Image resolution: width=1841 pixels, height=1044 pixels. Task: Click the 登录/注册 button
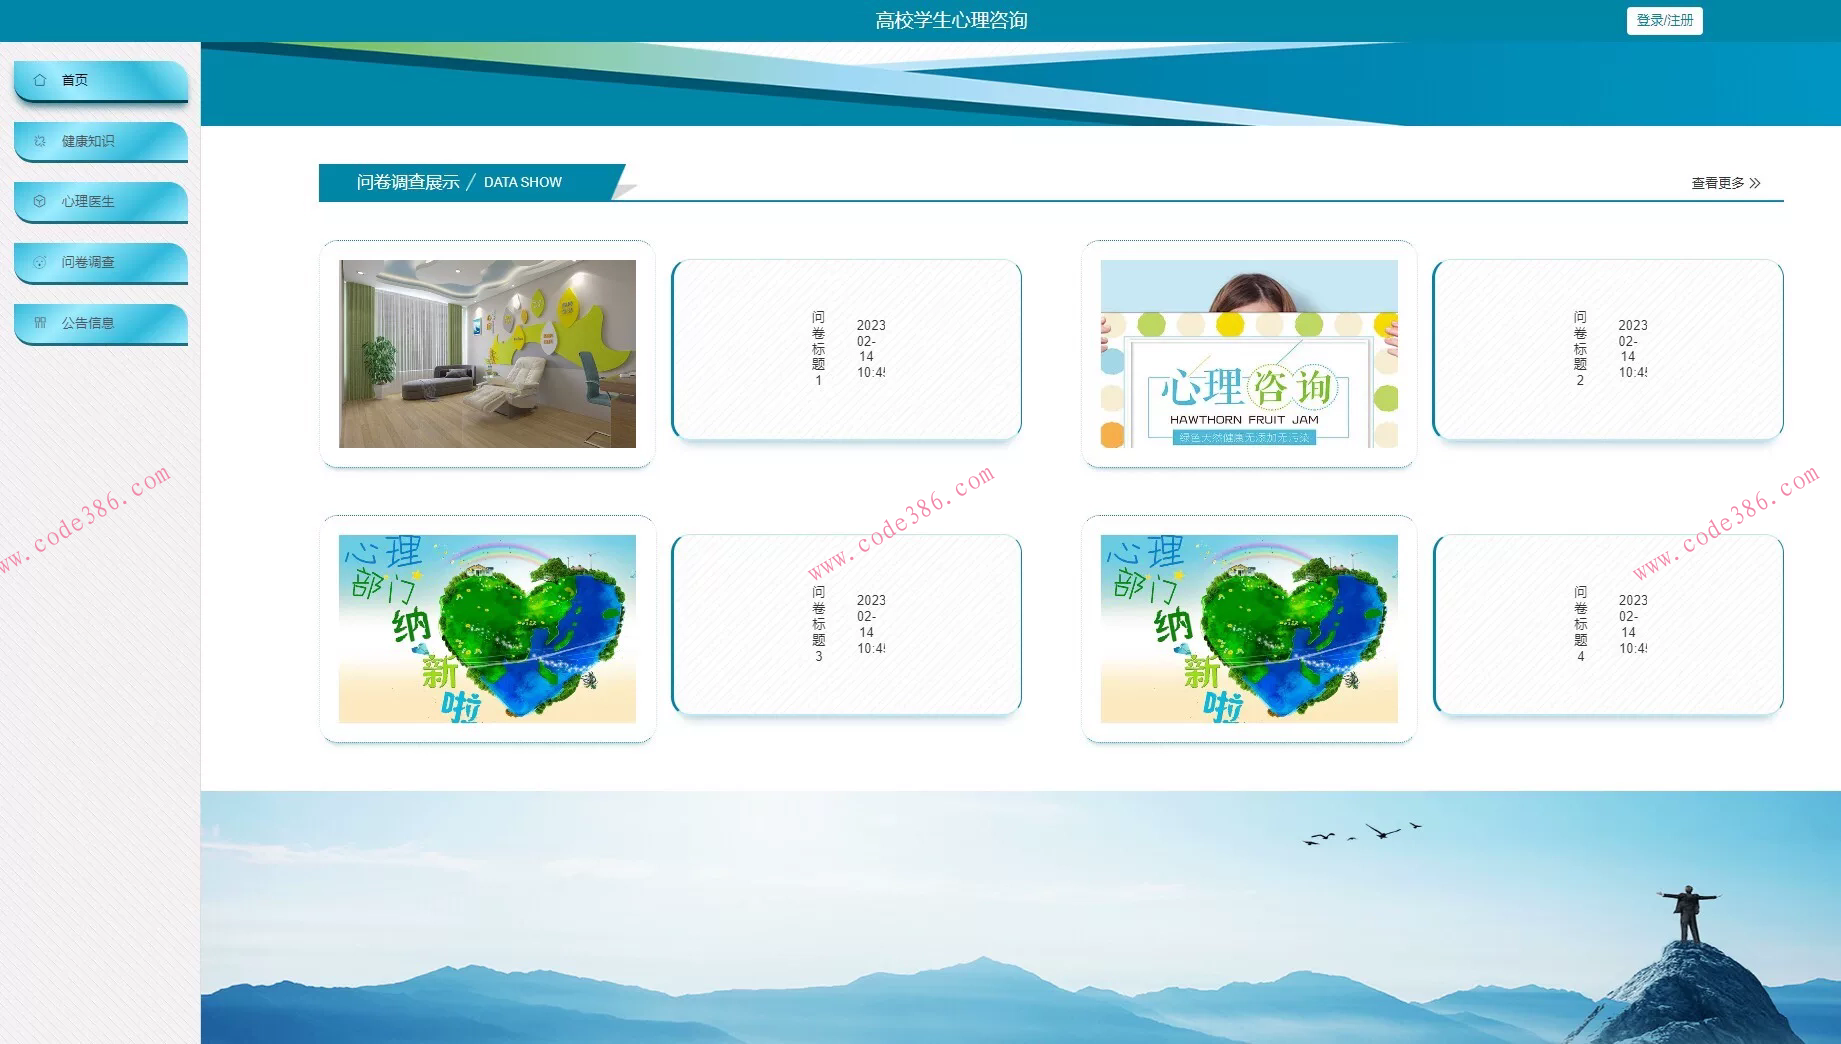1664,20
